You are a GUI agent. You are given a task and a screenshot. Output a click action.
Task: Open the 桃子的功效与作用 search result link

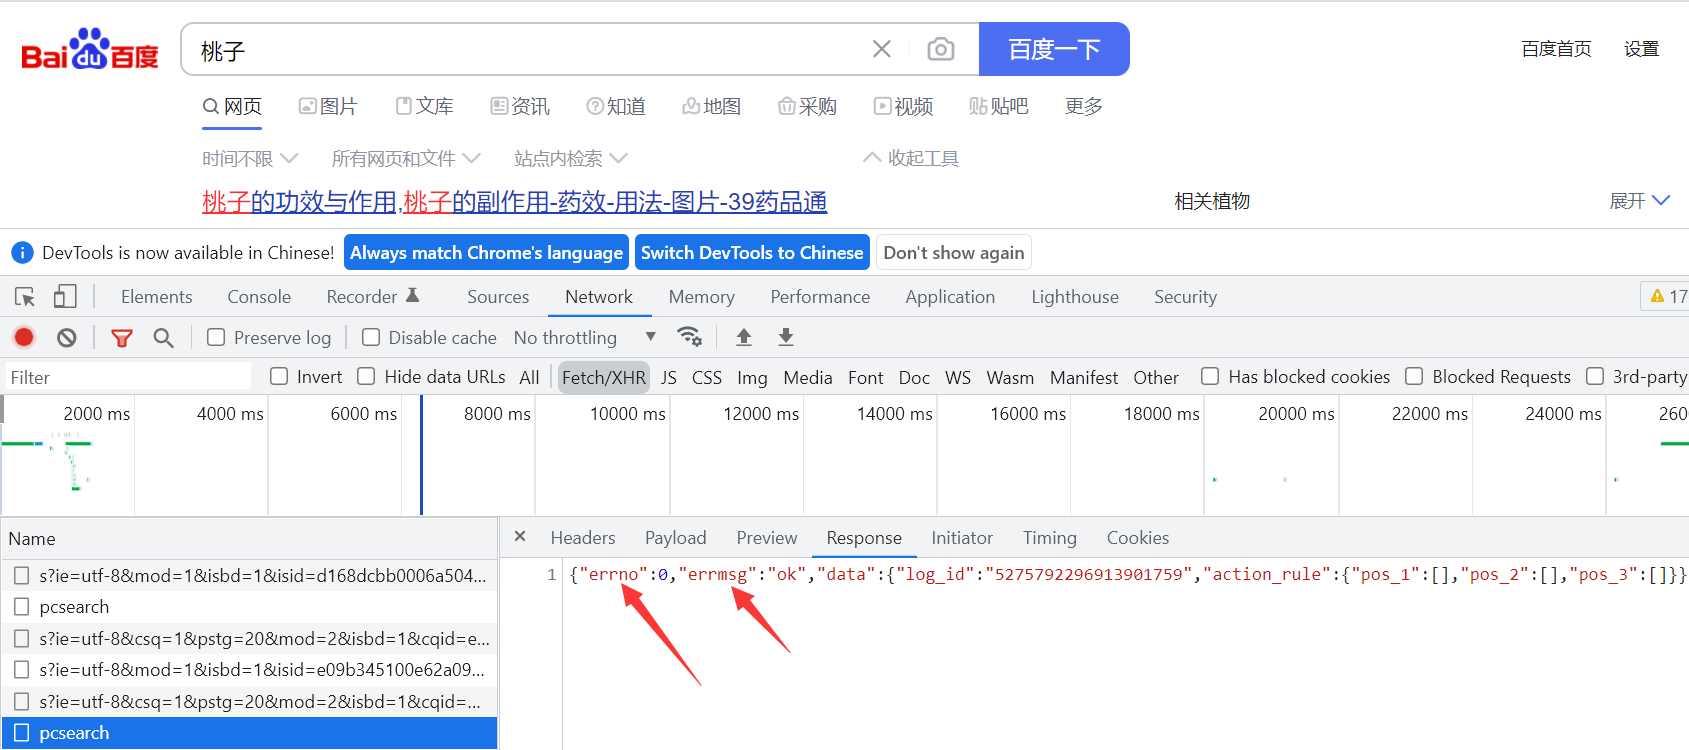(x=515, y=202)
